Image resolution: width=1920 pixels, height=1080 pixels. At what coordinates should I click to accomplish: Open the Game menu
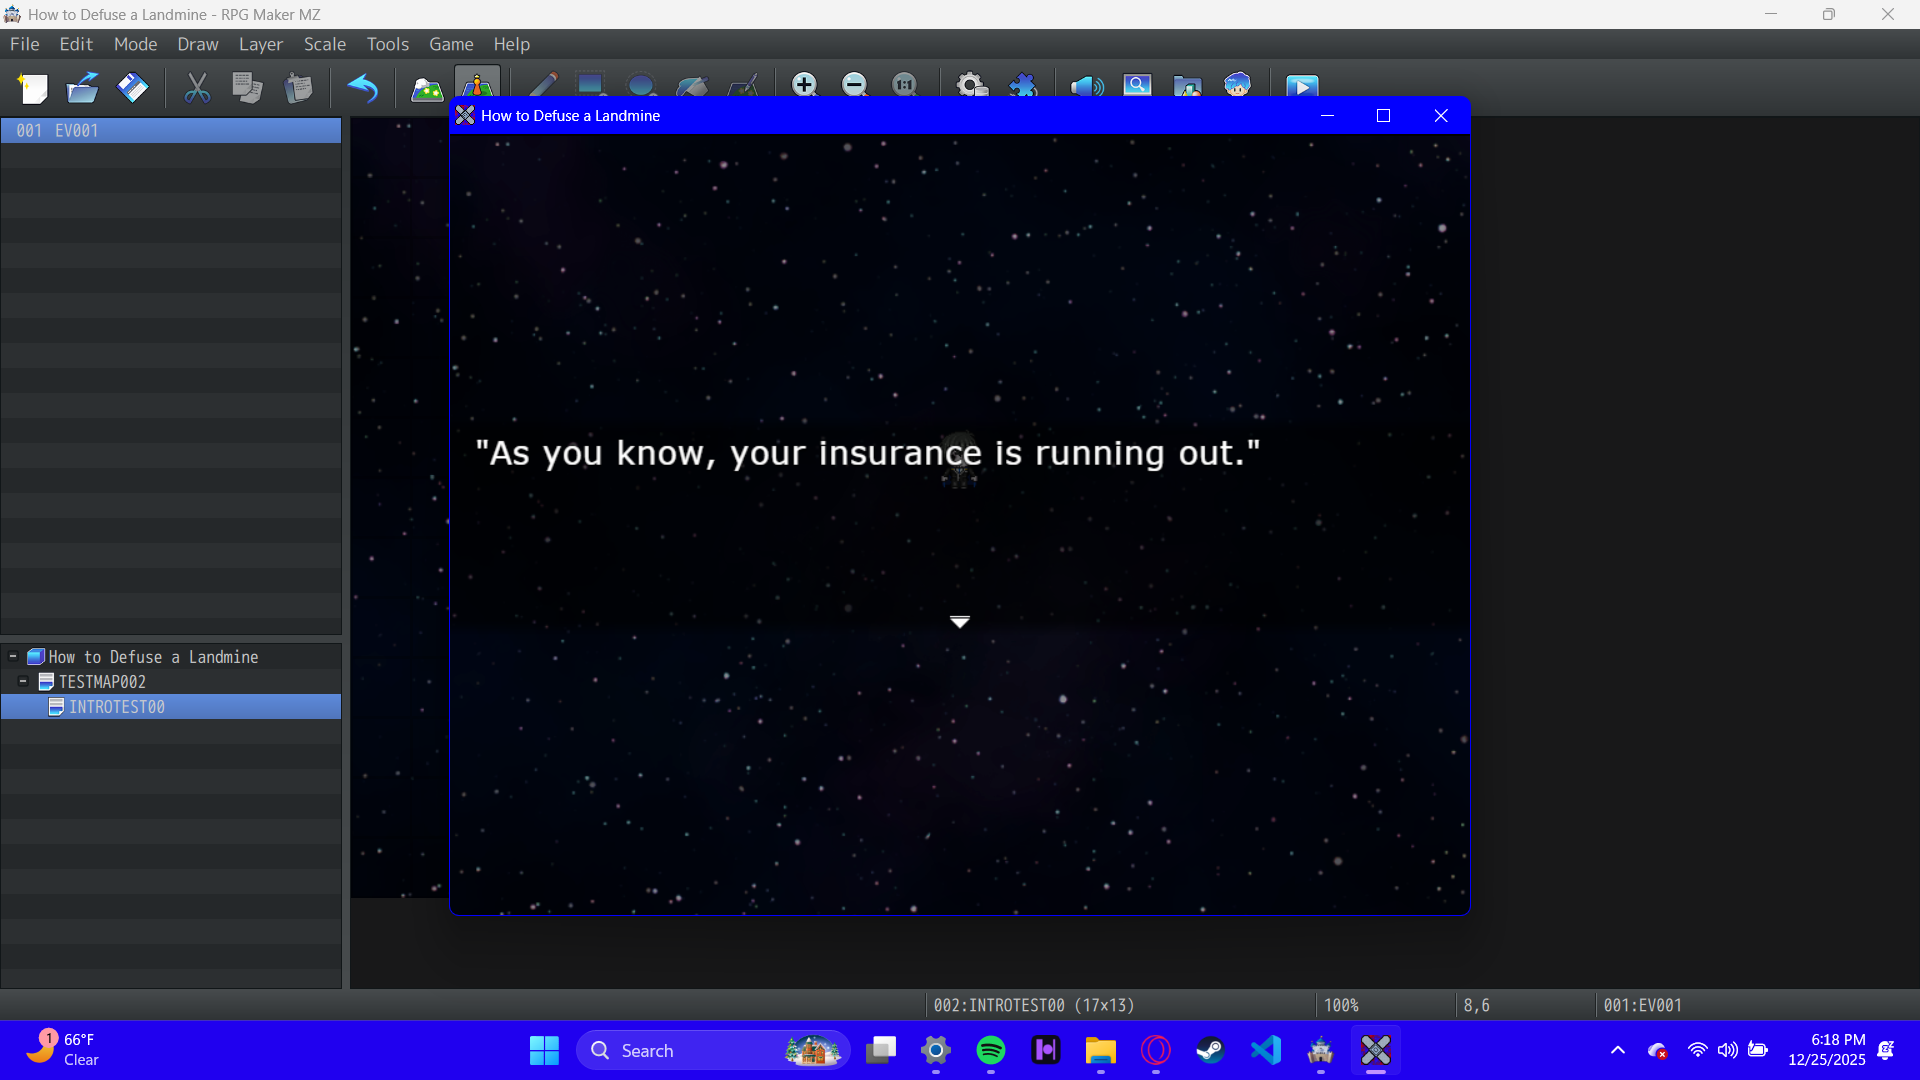tap(451, 44)
